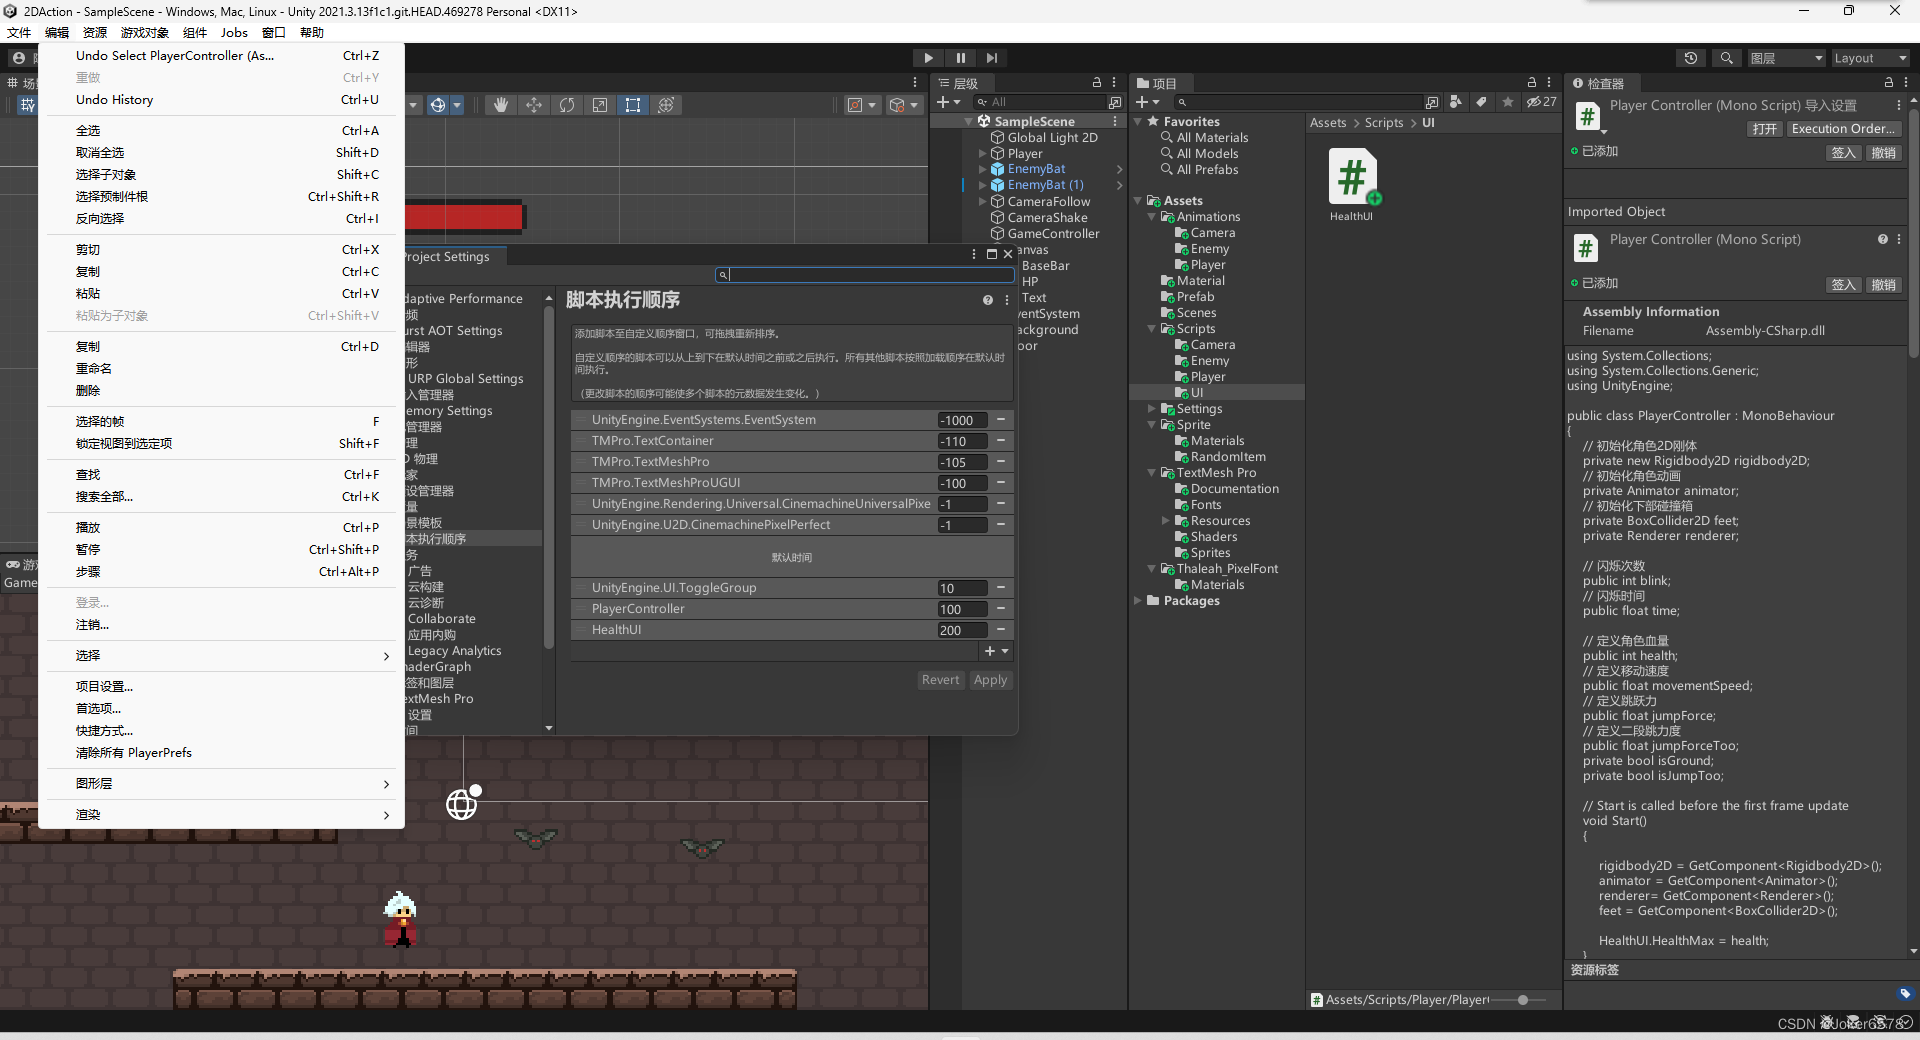1920x1040 pixels.
Task: Open the Layout dropdown
Action: pos(1869,58)
